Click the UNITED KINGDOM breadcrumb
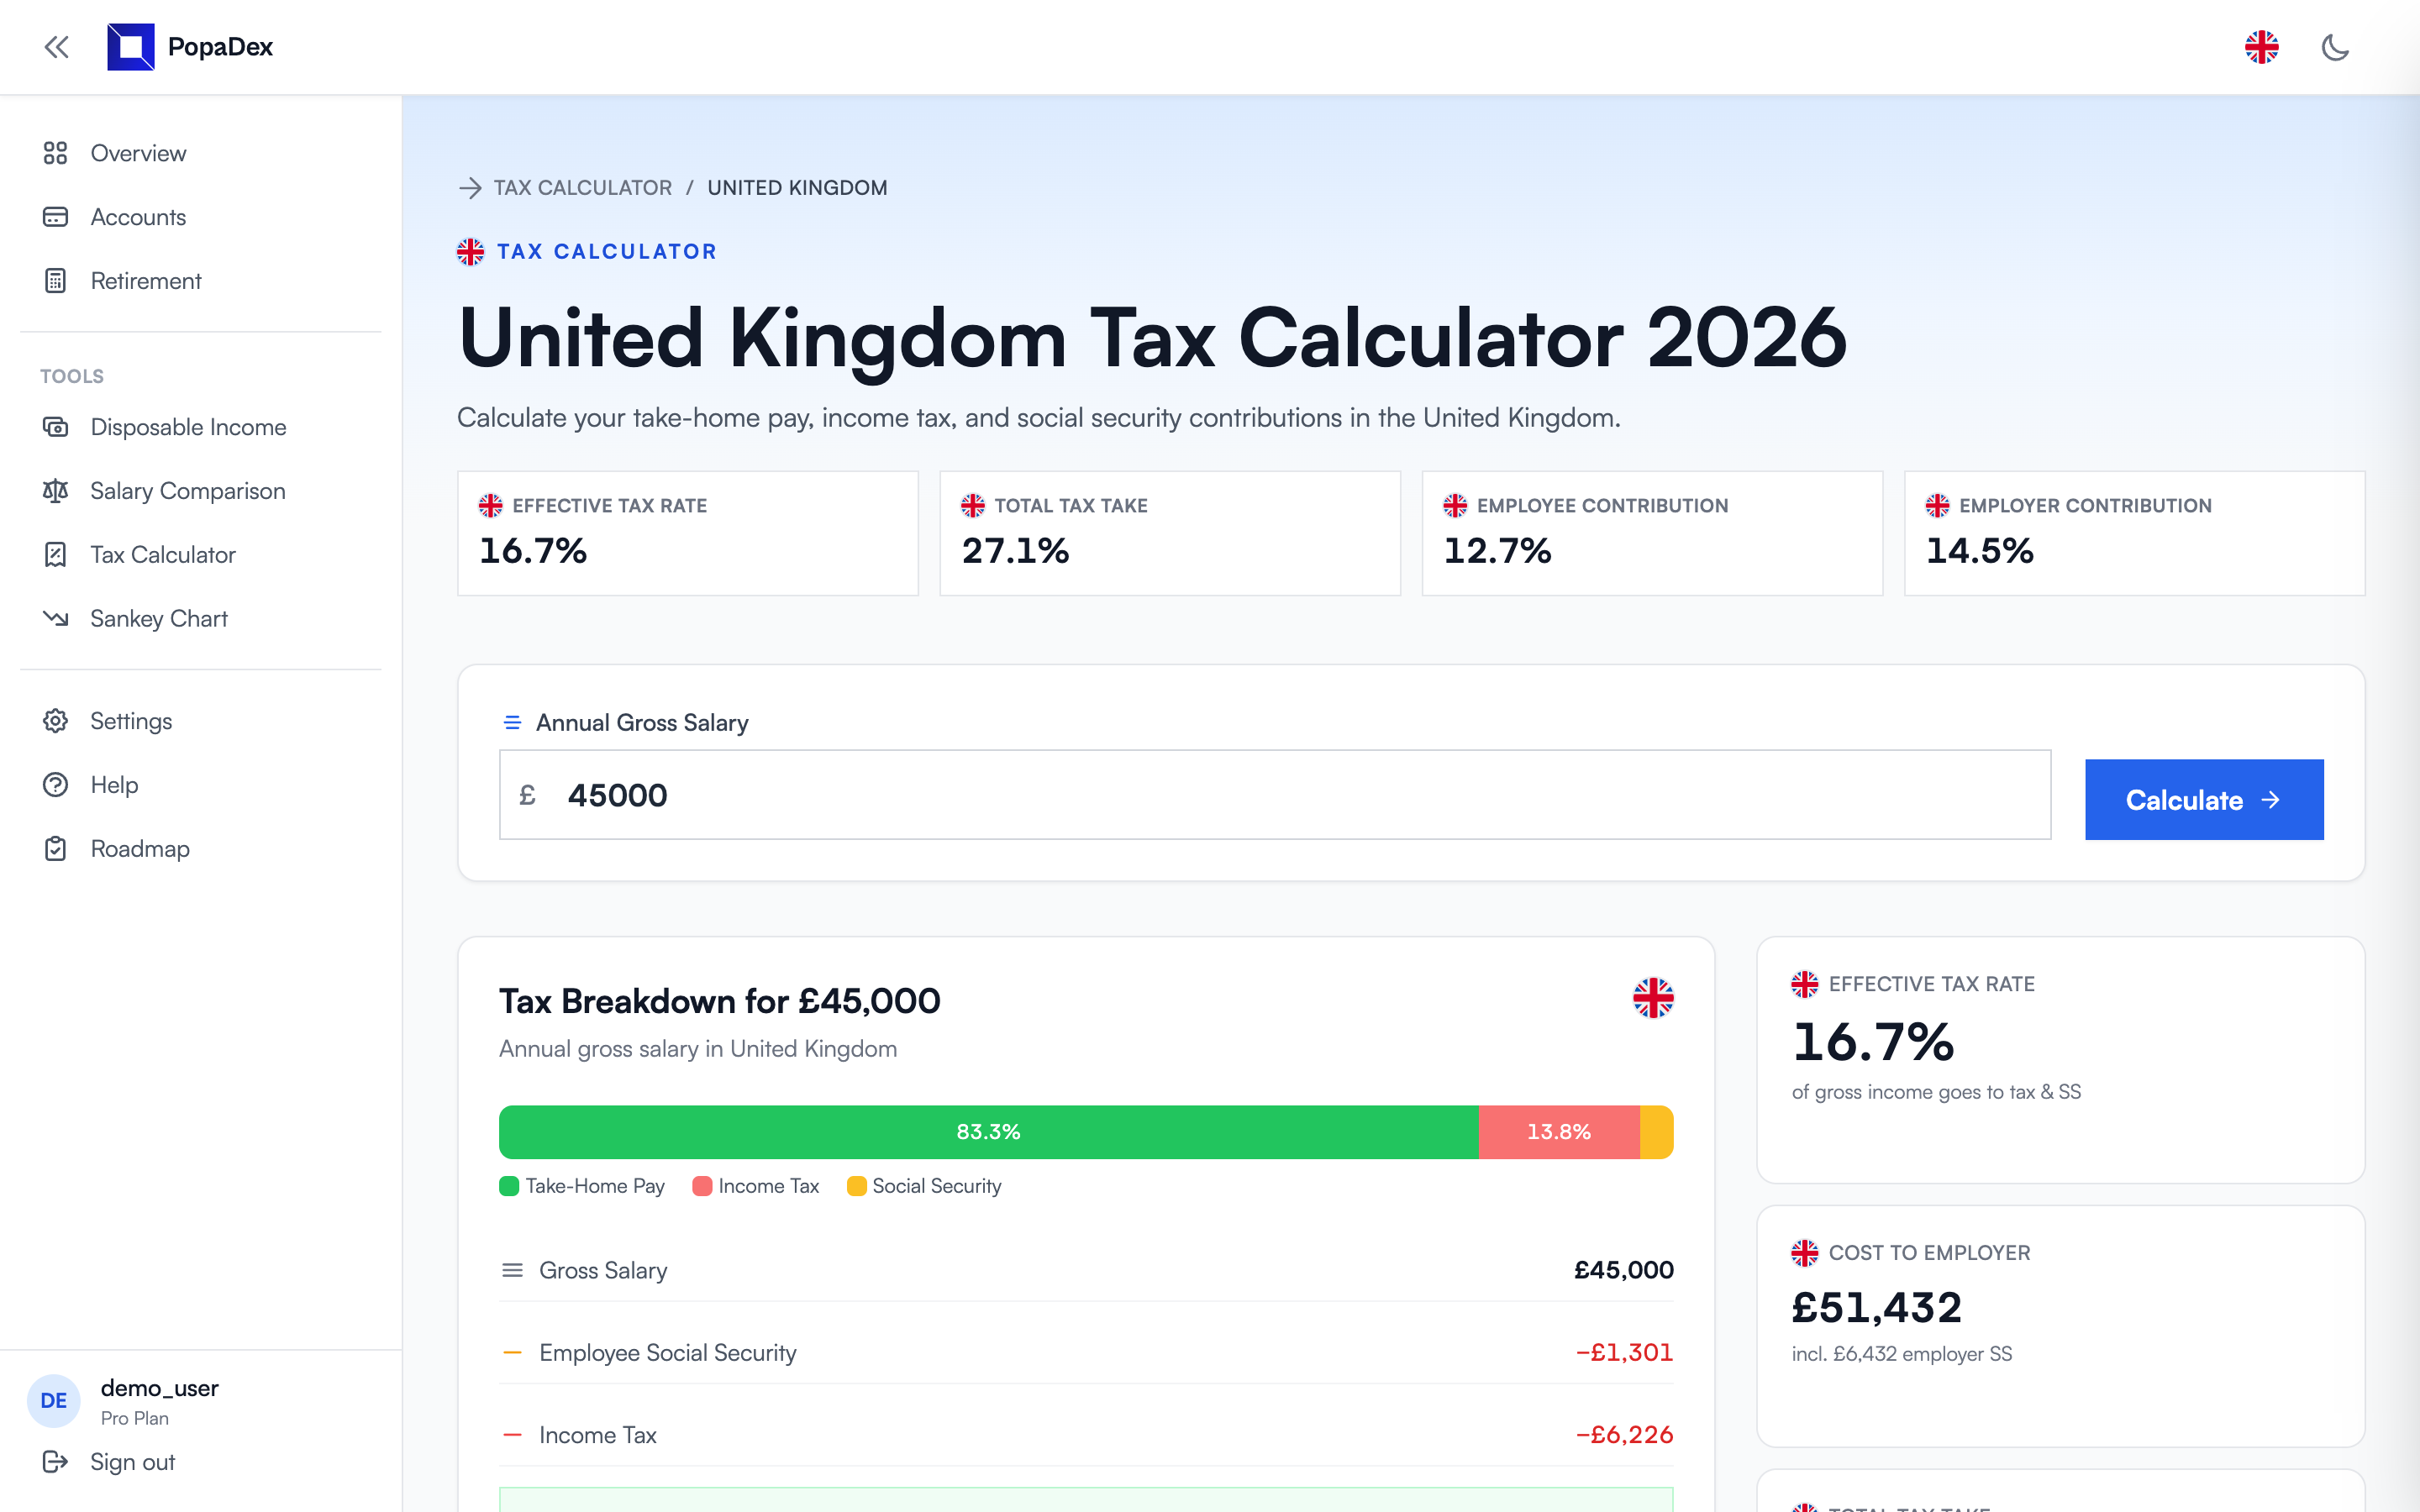This screenshot has height=1512, width=2420. click(x=796, y=187)
